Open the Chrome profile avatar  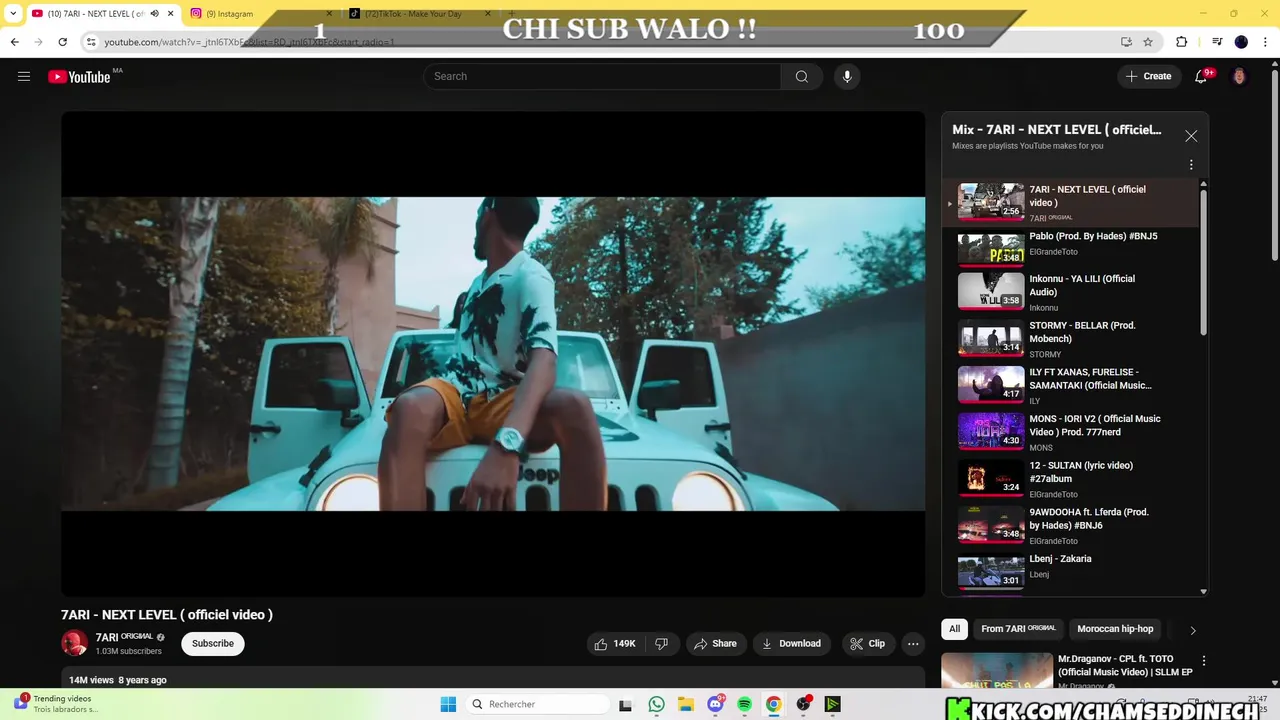coord(1241,42)
